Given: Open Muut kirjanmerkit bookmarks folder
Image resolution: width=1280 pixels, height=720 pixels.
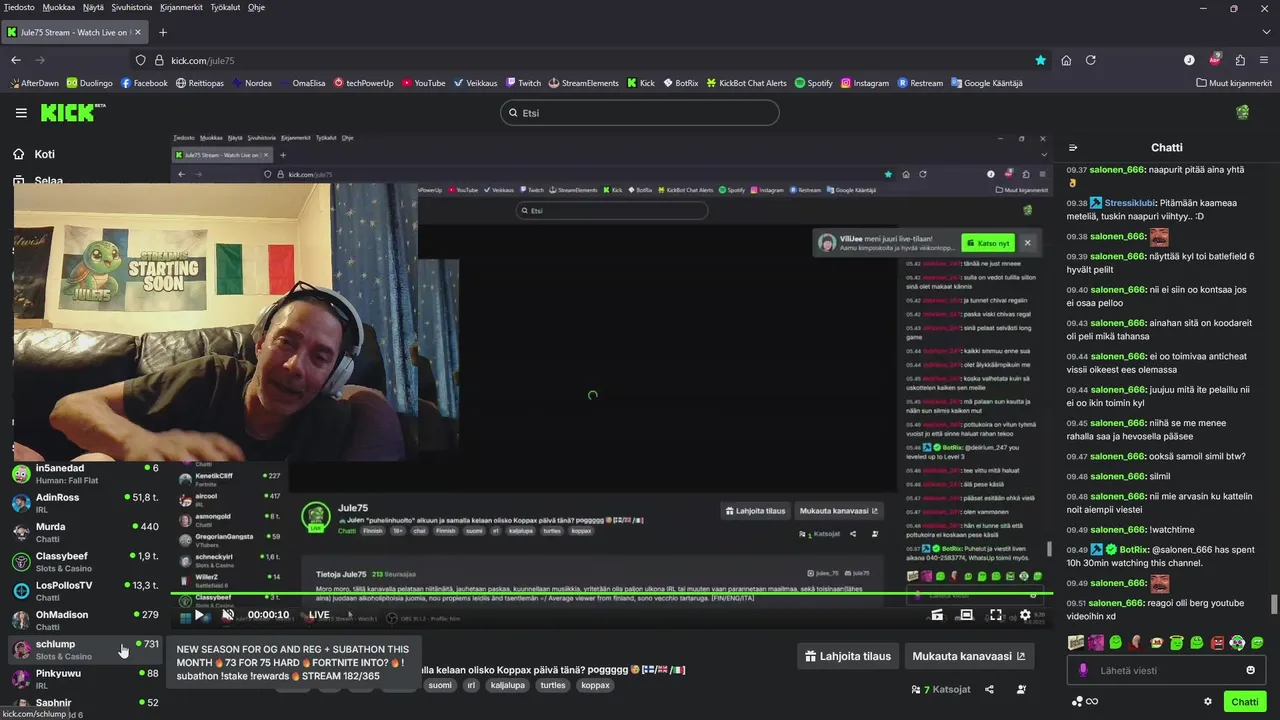Looking at the screenshot, I should click(x=1235, y=83).
